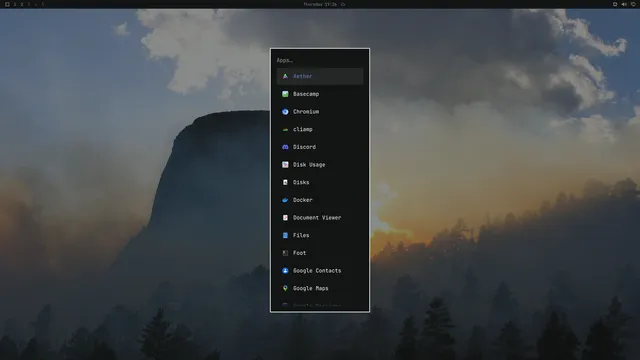Open the rightmost tray icon in top bar
The width and height of the screenshot is (640, 360).
633,4
